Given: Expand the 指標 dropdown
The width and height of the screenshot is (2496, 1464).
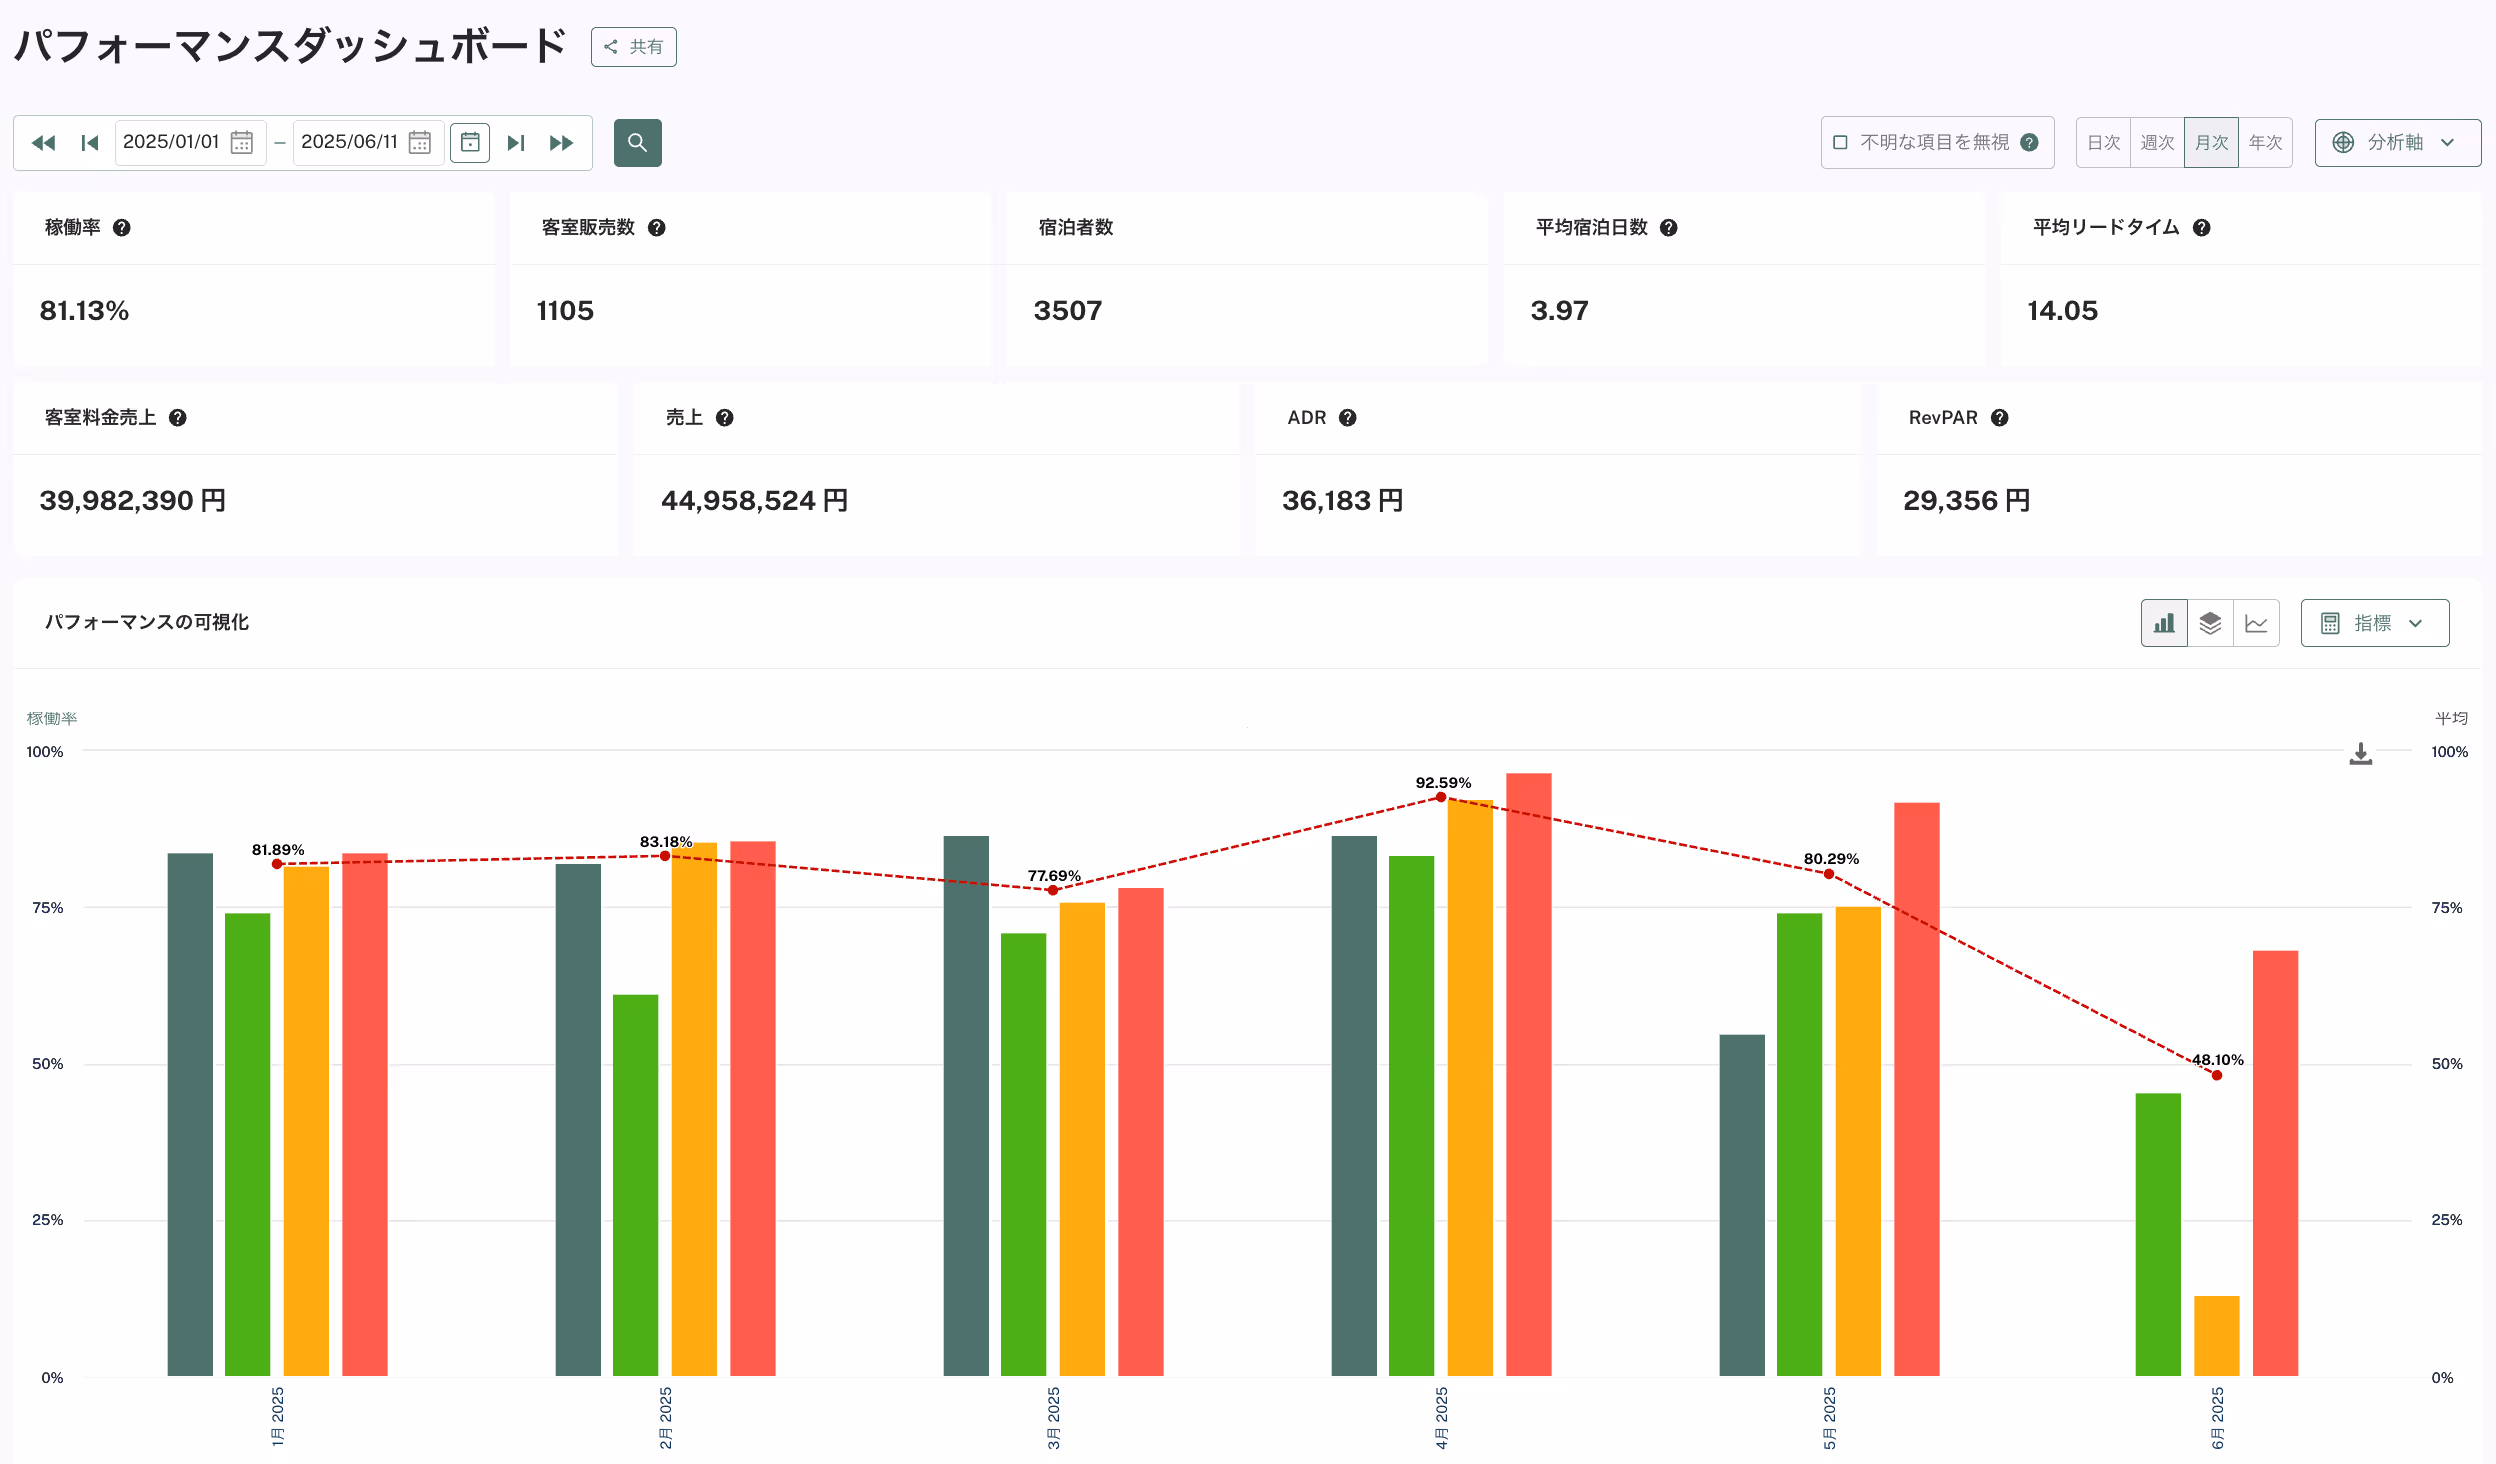Looking at the screenshot, I should tap(2374, 623).
